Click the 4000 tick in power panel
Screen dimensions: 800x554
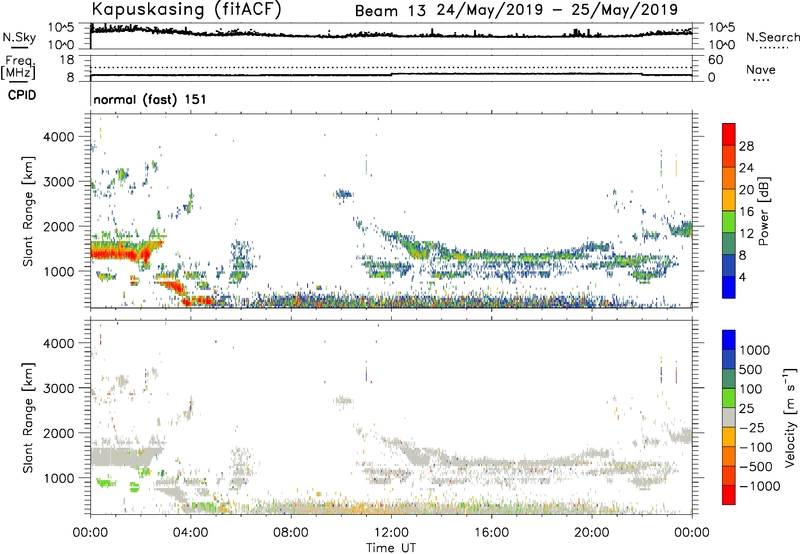click(59, 137)
